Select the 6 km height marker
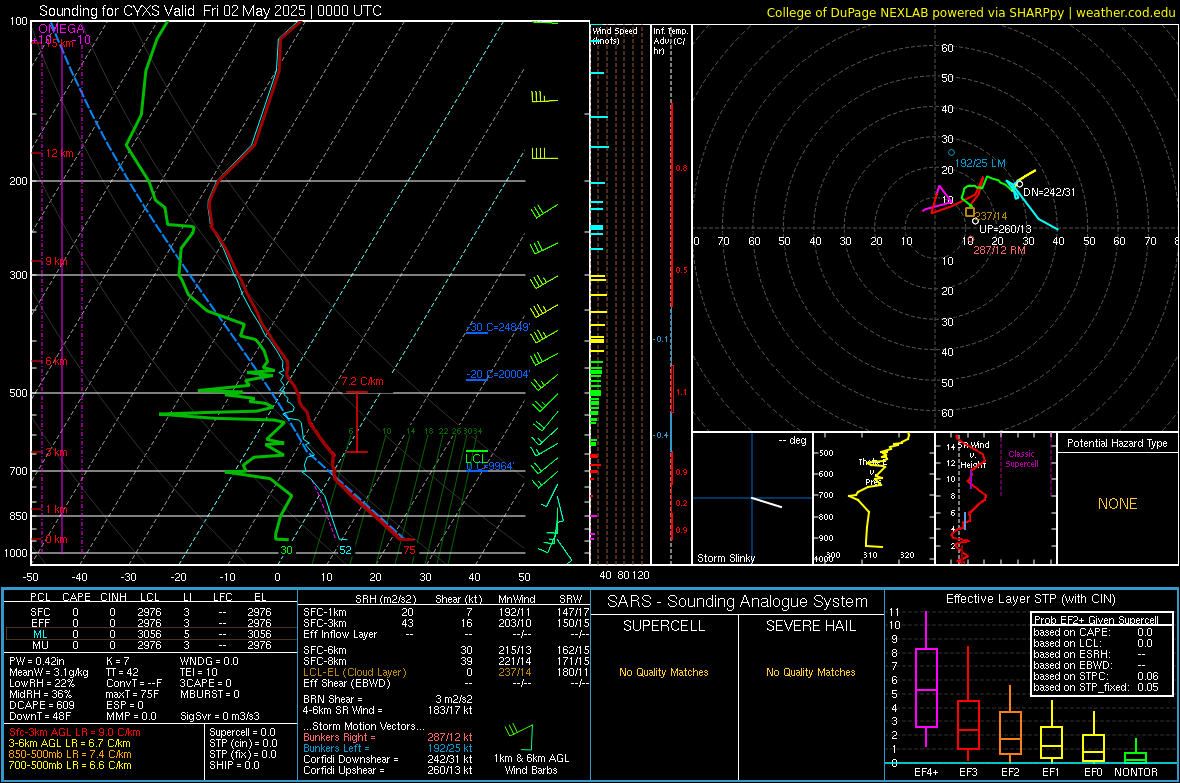The image size is (1180, 783). pyautogui.click(x=55, y=361)
